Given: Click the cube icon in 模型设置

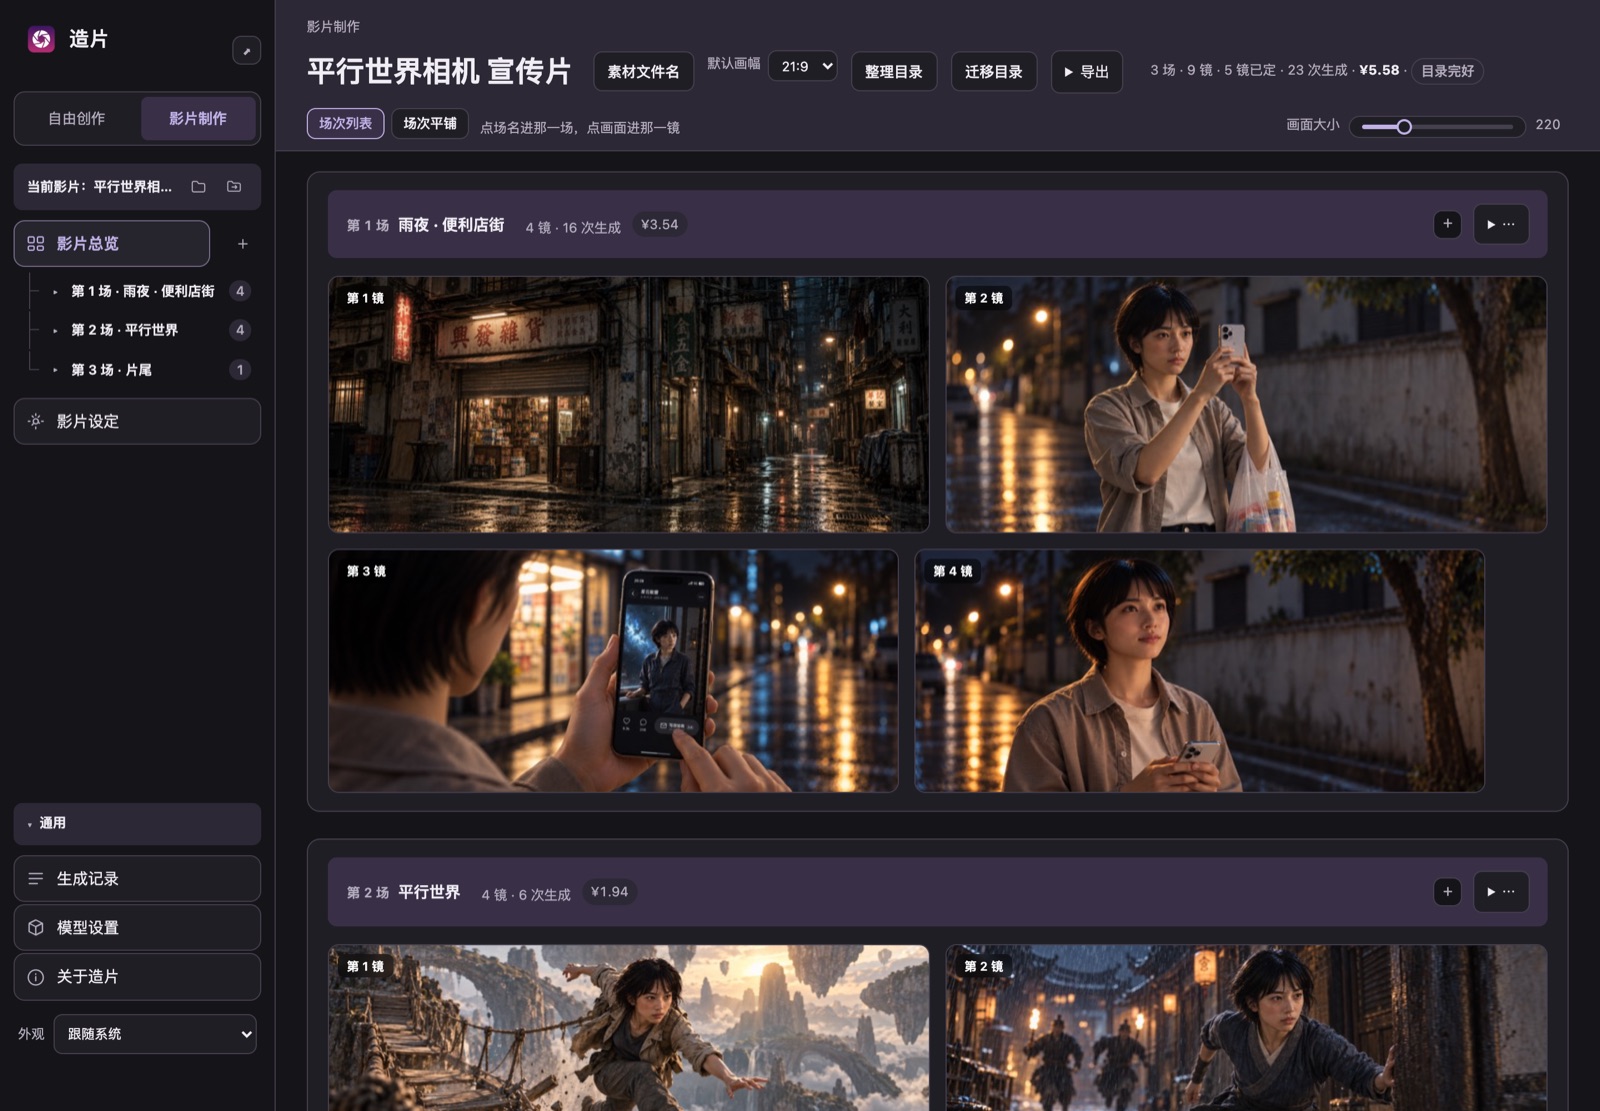Looking at the screenshot, I should coord(36,927).
